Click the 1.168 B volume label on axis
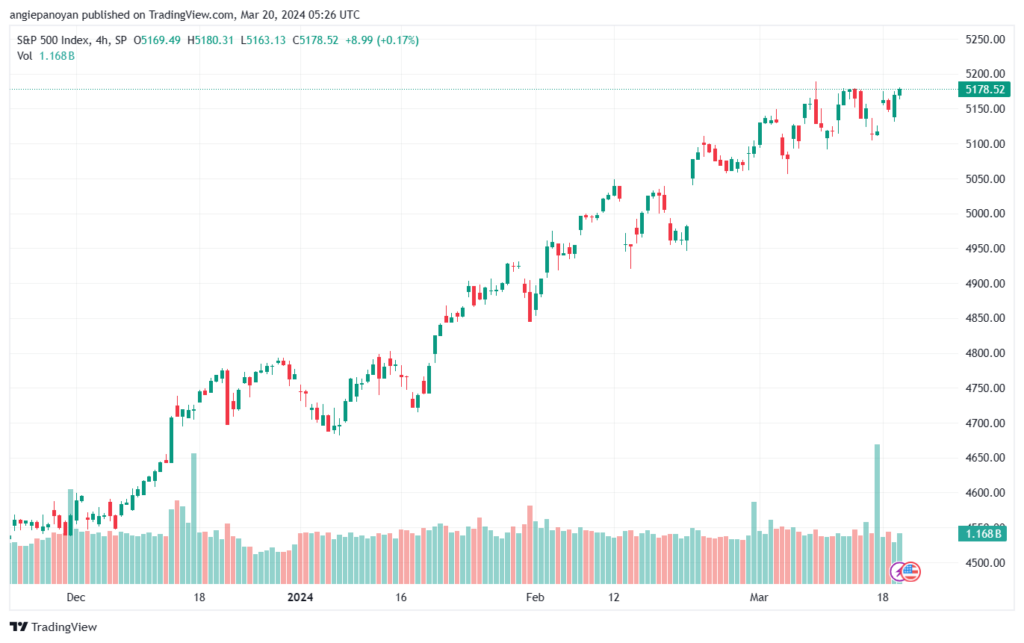Image resolution: width=1024 pixels, height=643 pixels. [x=984, y=535]
